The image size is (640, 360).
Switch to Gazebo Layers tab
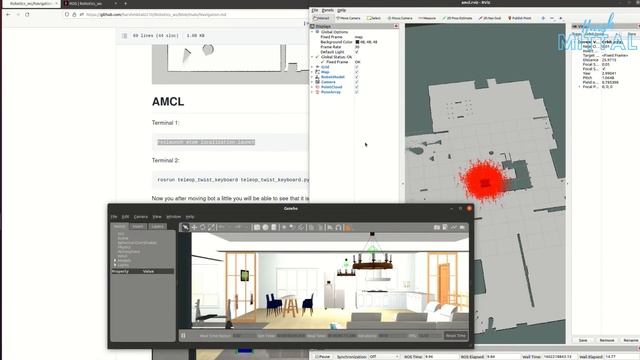coord(158,227)
